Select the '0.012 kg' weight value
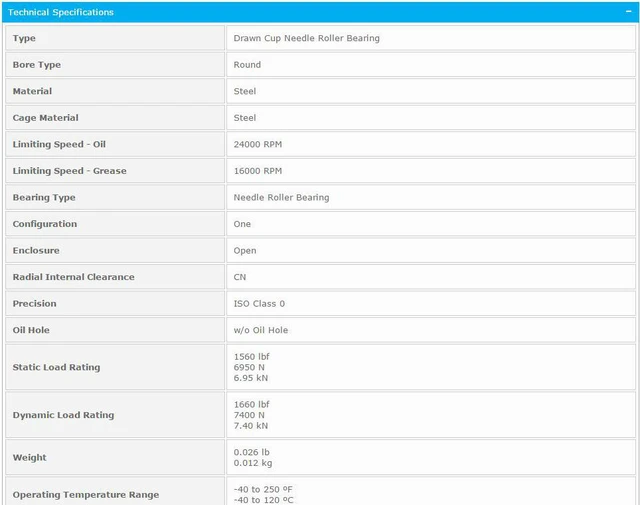The width and height of the screenshot is (640, 505). pyautogui.click(x=253, y=463)
